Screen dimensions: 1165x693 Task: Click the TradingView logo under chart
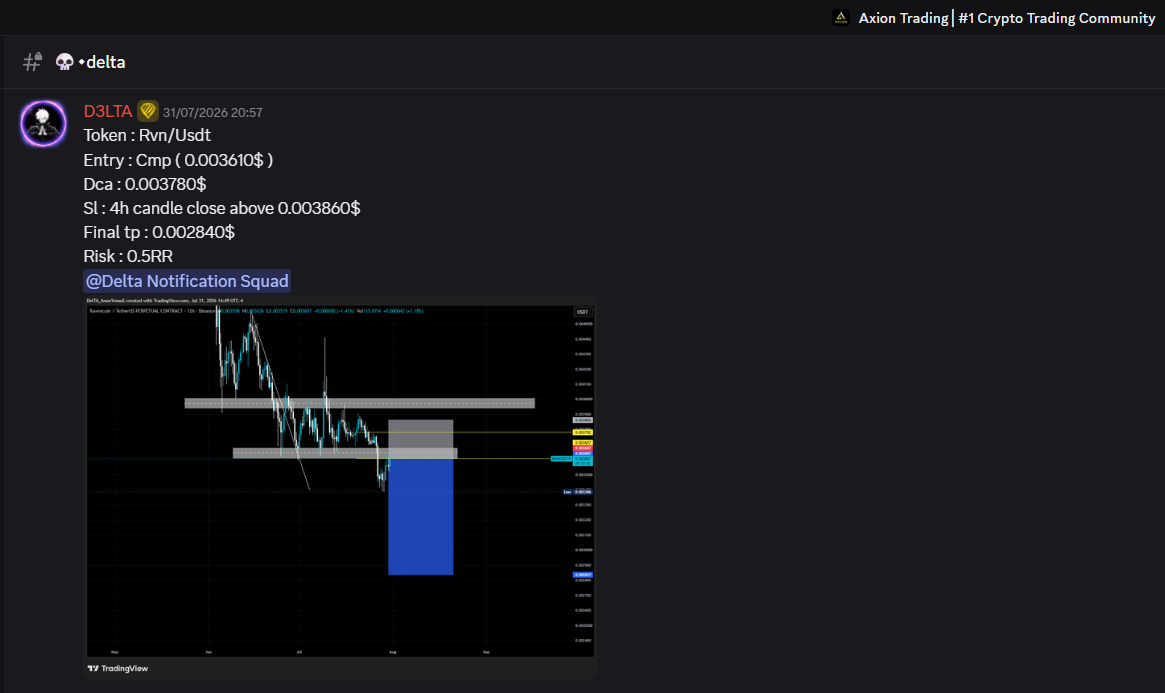(117, 668)
